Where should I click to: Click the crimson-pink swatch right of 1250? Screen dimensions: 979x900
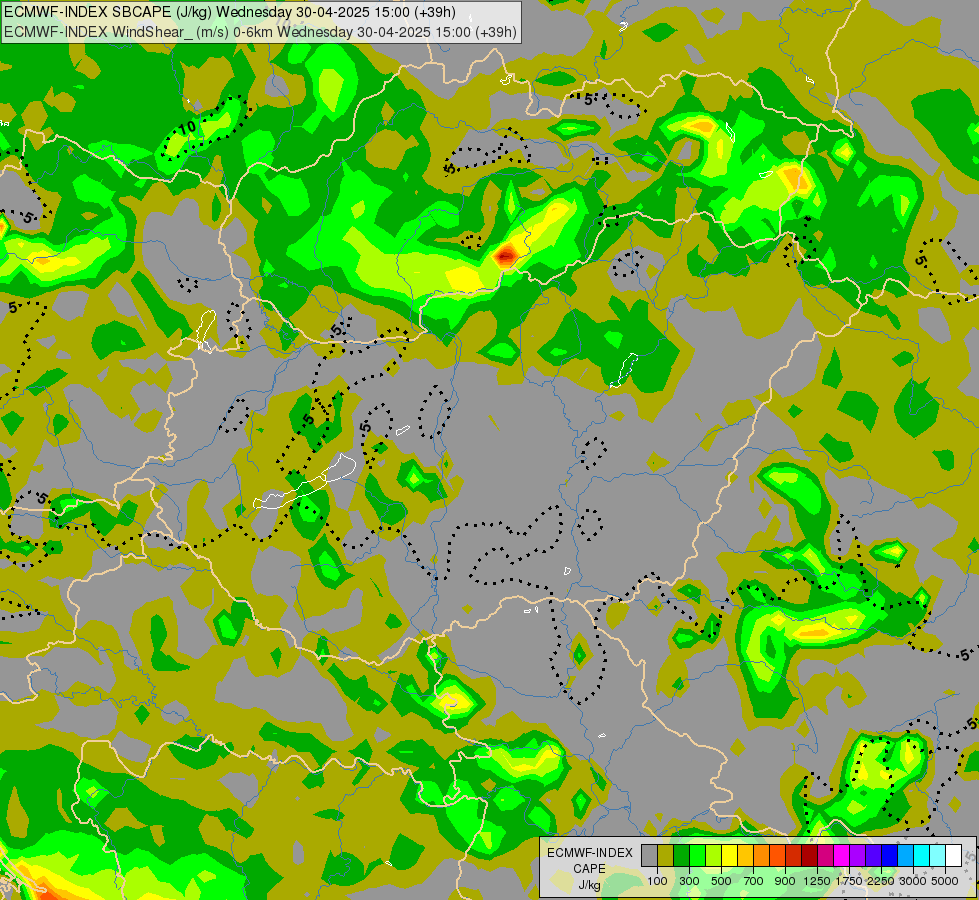tap(825, 856)
